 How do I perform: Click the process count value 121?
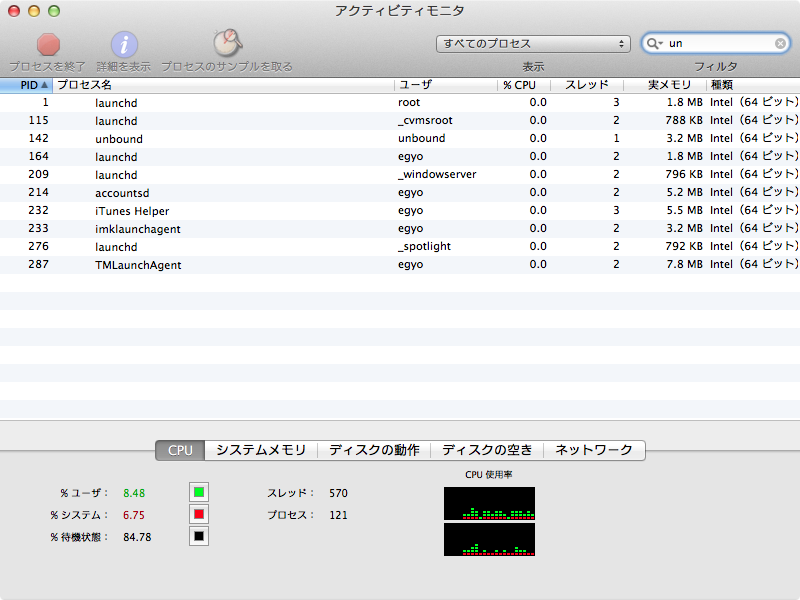point(338,515)
